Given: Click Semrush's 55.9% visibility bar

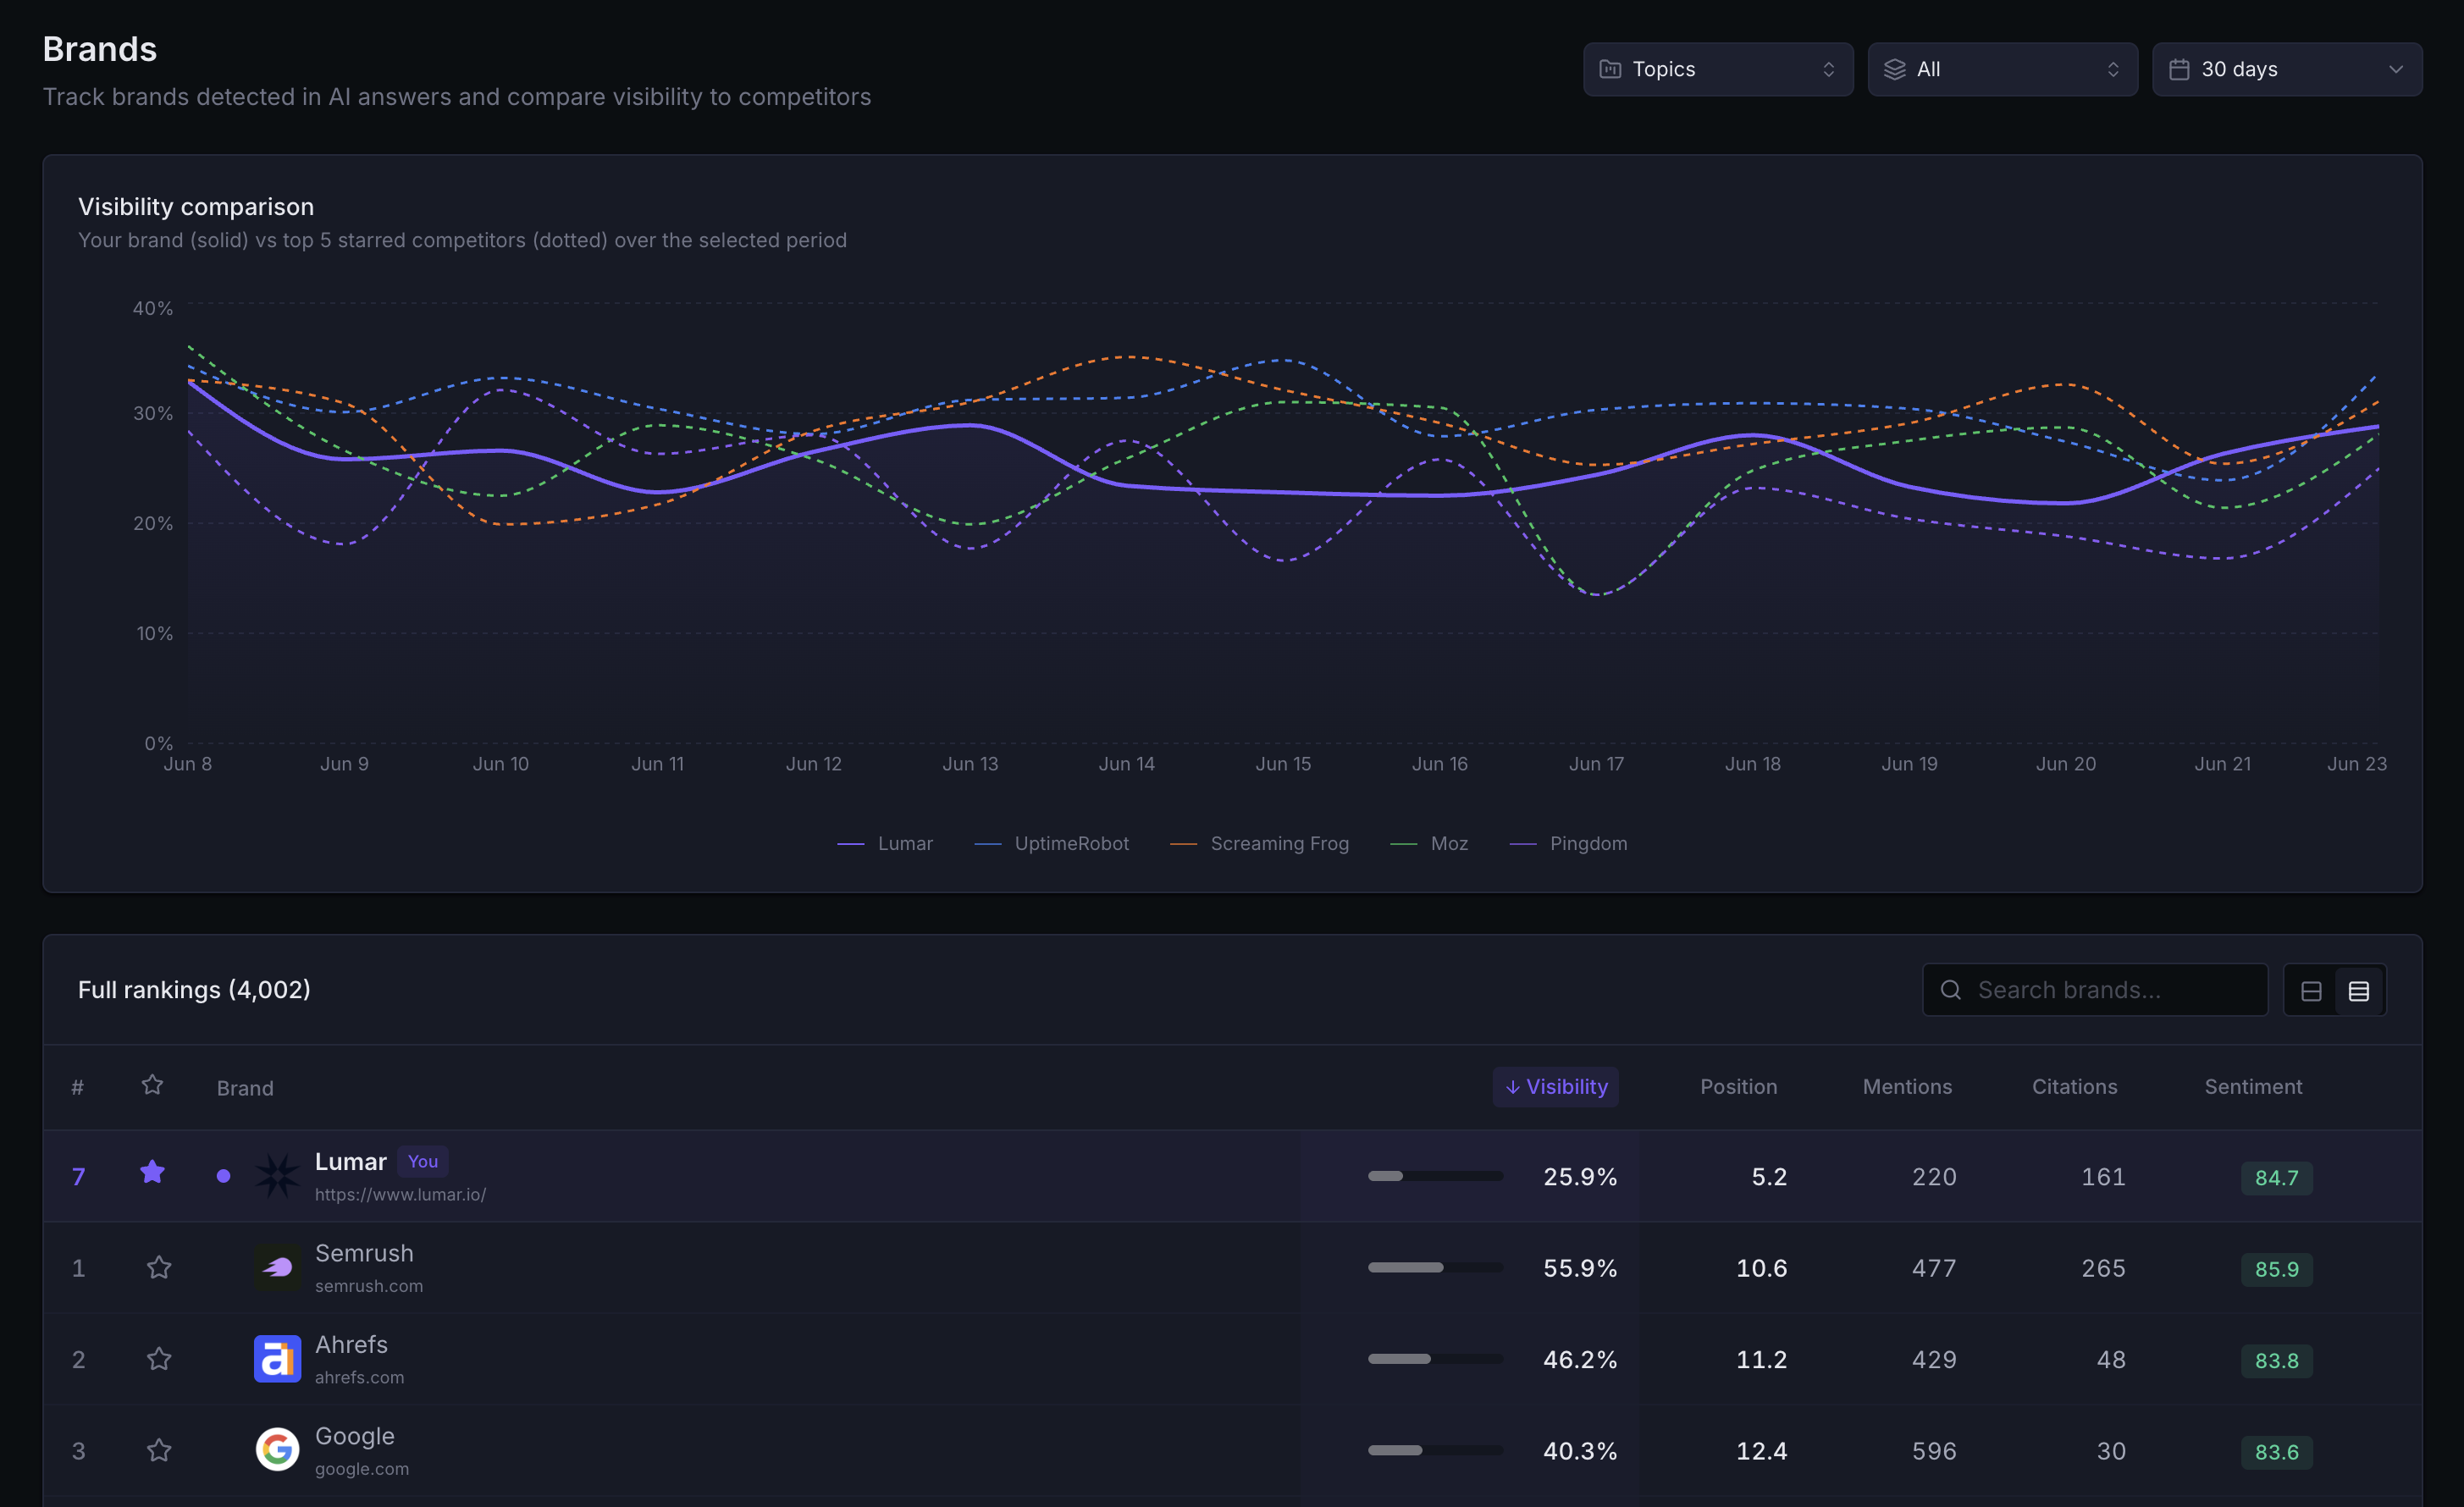Looking at the screenshot, I should [1435, 1268].
